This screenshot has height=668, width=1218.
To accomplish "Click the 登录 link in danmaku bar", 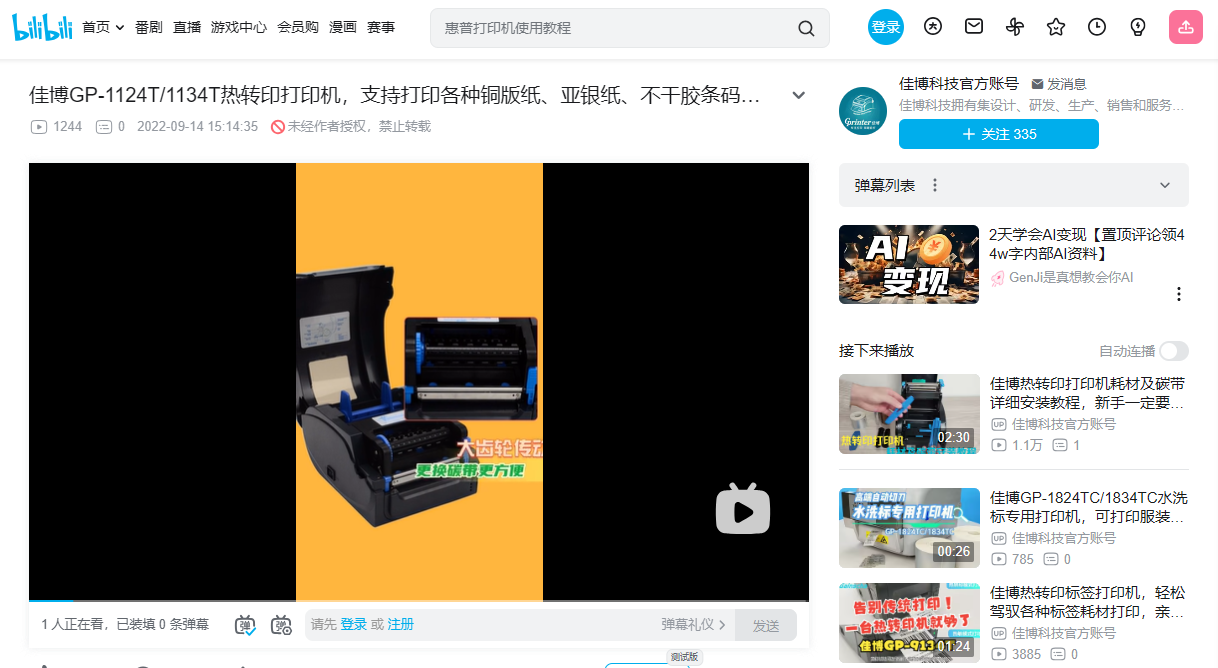I will (x=354, y=625).
